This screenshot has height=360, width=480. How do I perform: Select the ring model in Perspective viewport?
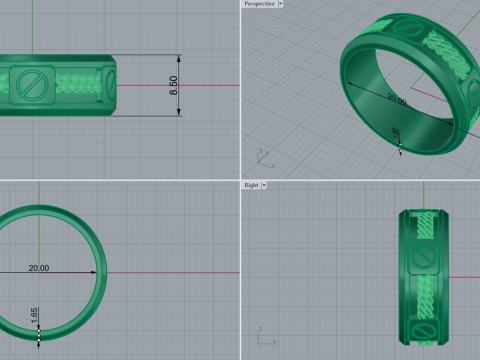coord(410,83)
